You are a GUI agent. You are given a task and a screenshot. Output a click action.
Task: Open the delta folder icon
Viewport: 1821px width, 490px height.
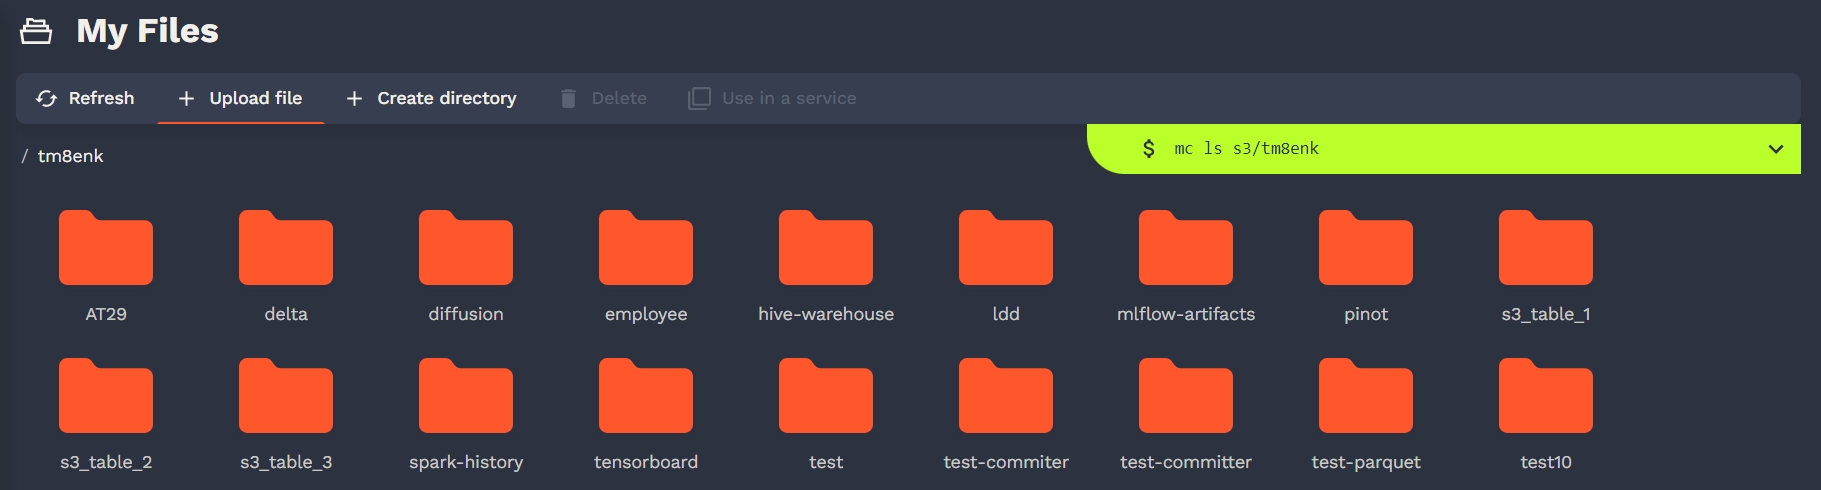tap(286, 250)
